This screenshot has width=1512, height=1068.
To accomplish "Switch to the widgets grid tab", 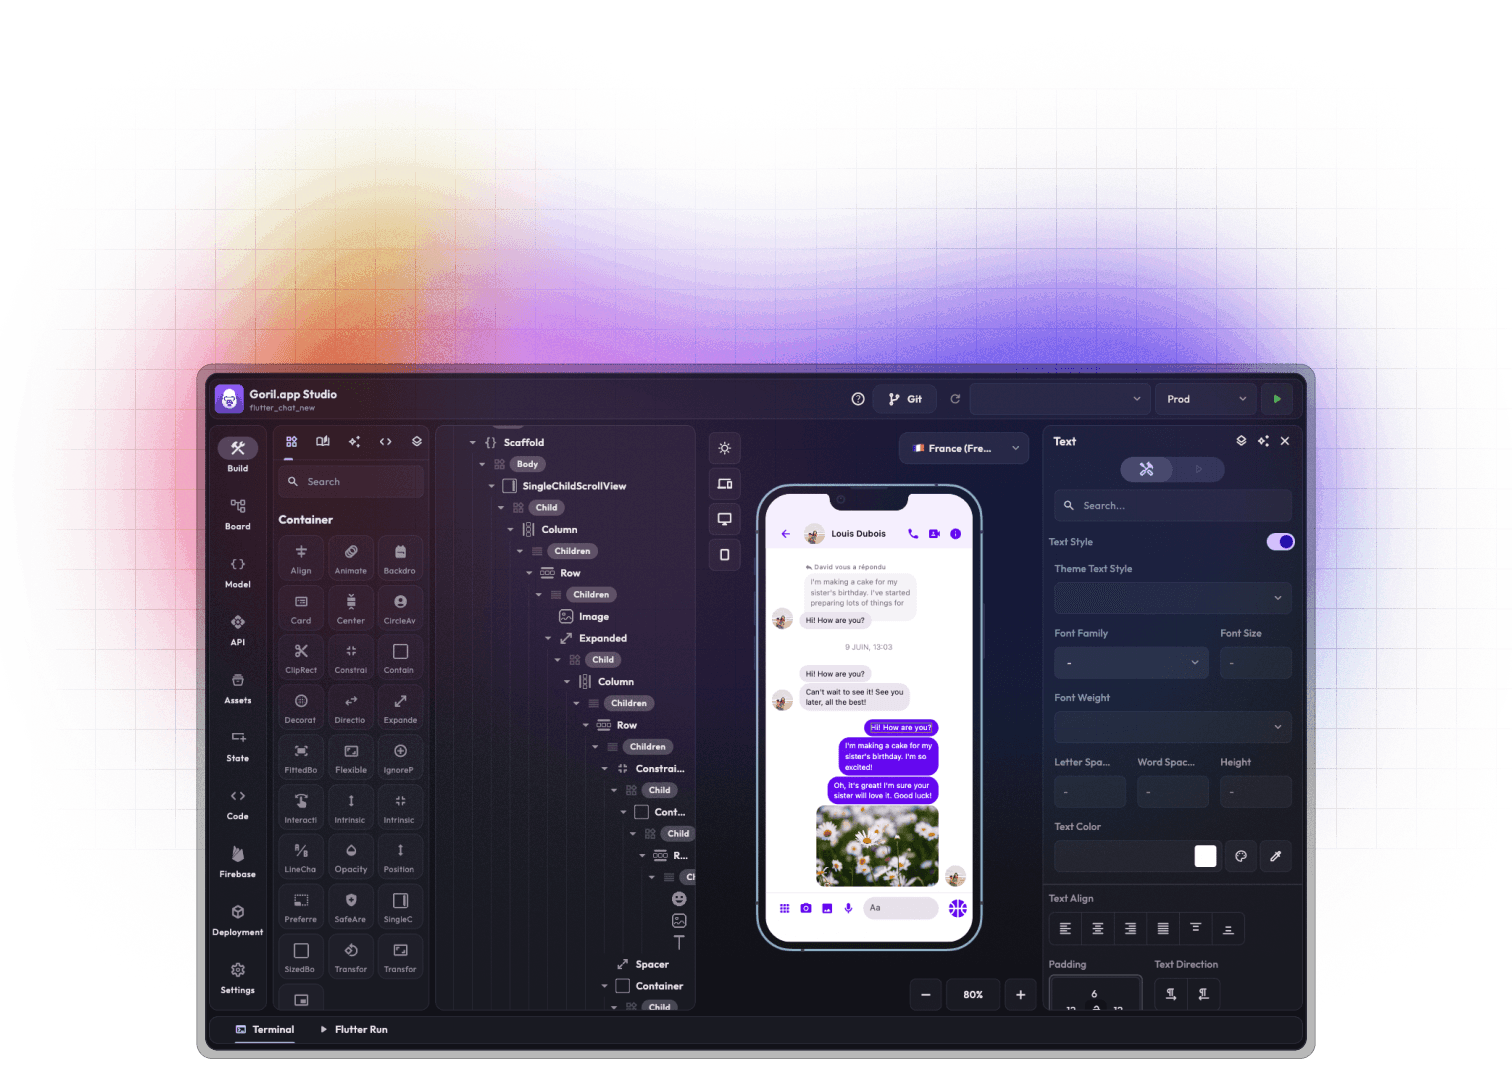I will (x=292, y=441).
